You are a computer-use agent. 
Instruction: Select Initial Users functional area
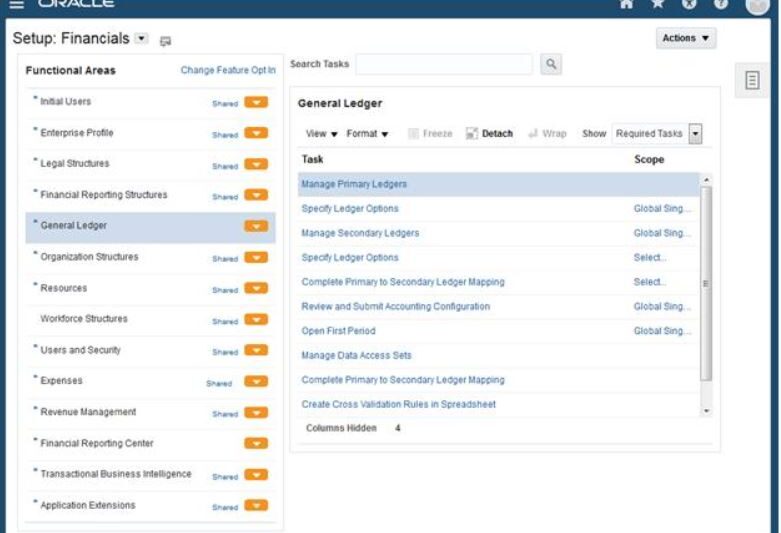coord(65,102)
